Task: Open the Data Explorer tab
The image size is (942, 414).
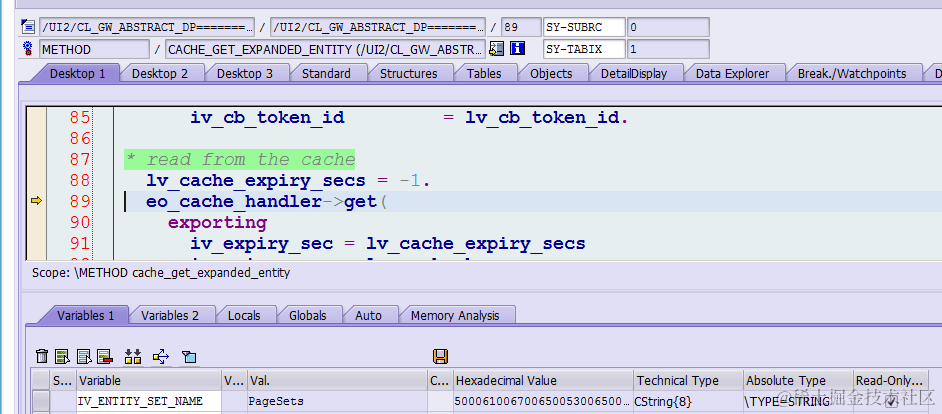Action: point(732,73)
